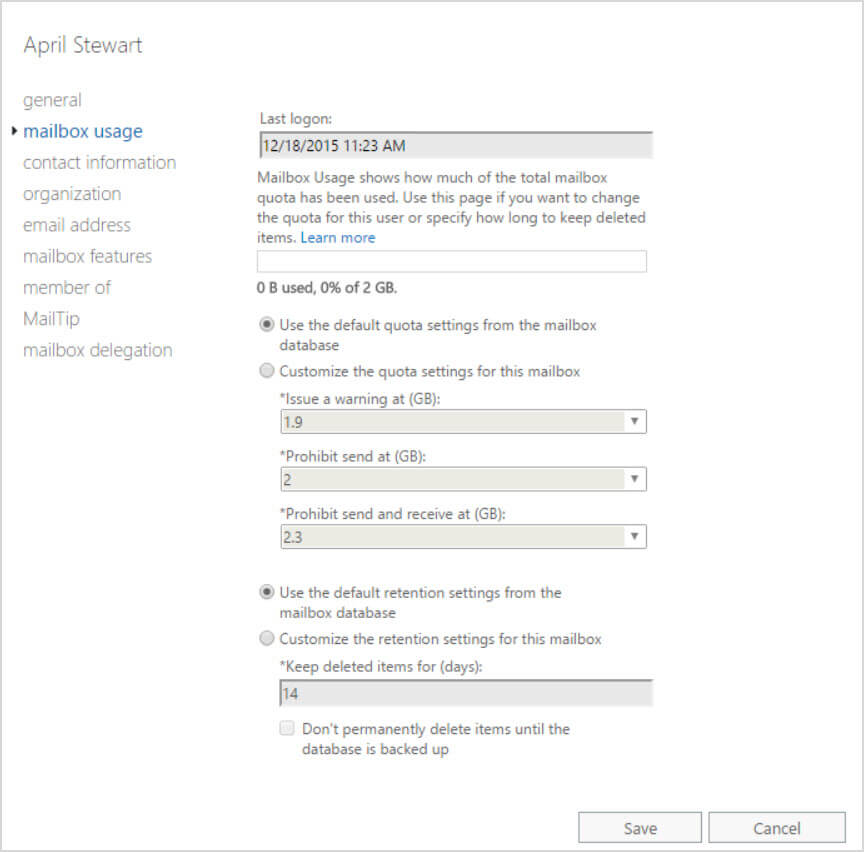Screen dimensions: 864x852
Task: Choose customize retention settings radio button
Action: (267, 639)
